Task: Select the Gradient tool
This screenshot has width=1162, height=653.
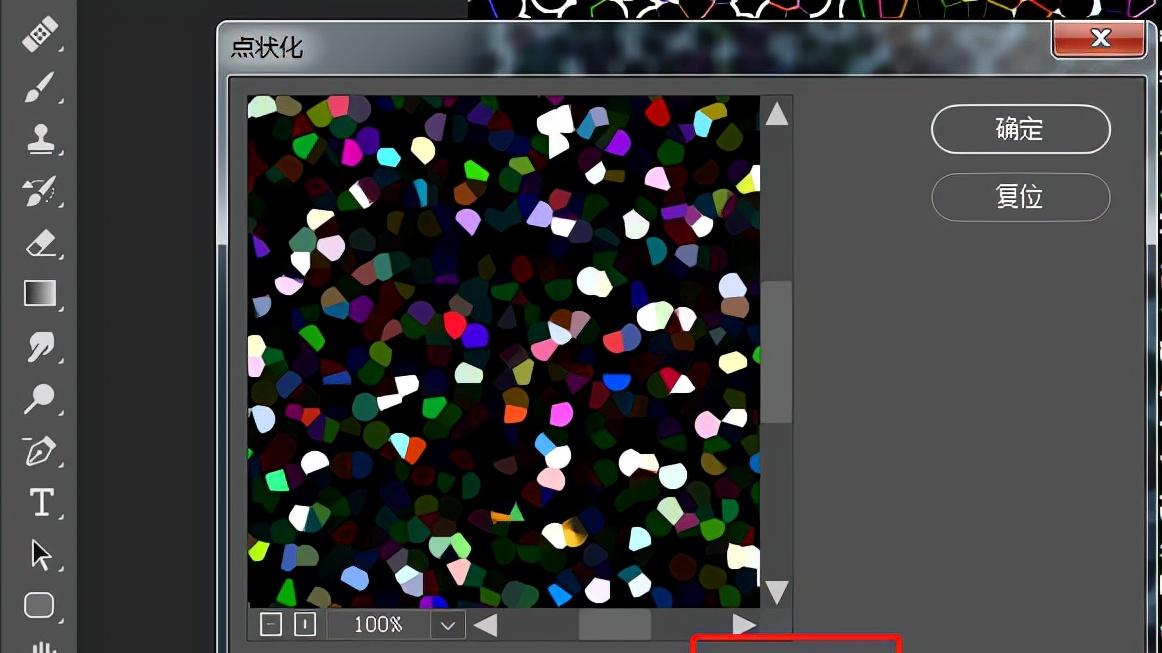Action: [x=40, y=295]
